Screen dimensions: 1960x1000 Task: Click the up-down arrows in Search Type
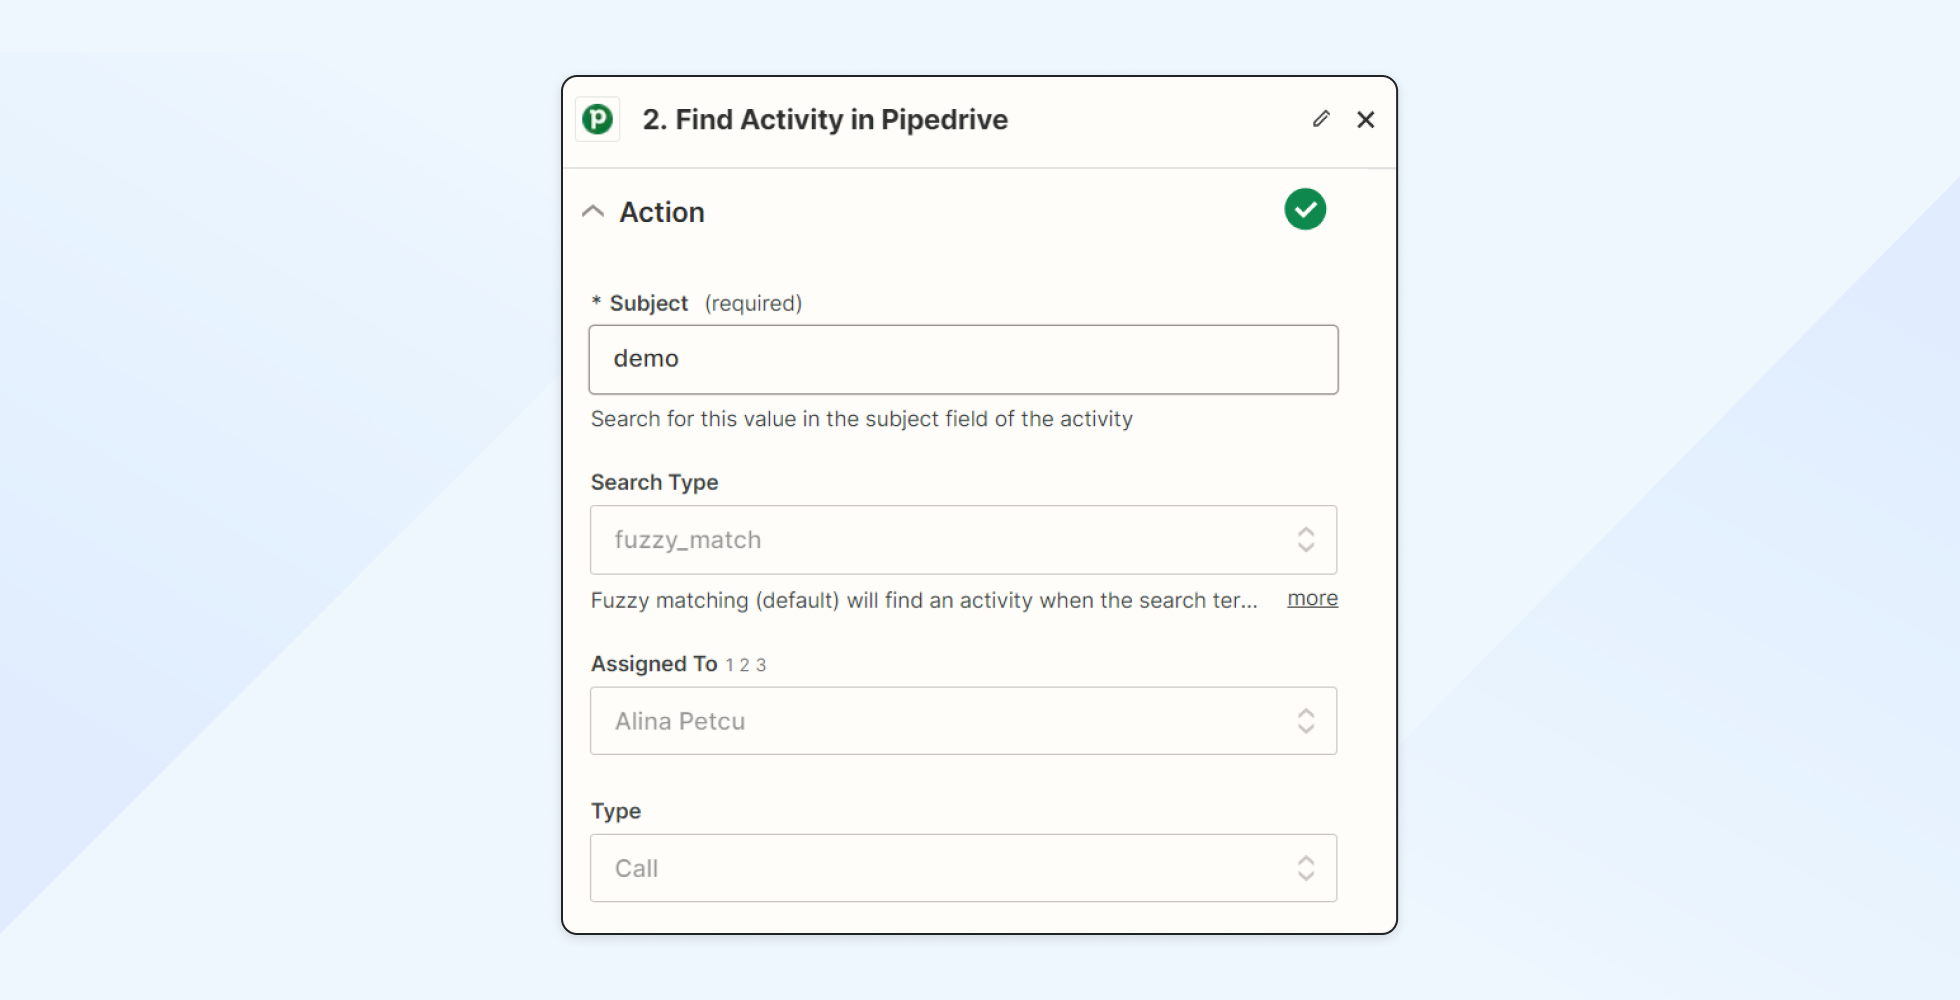[x=1306, y=540]
